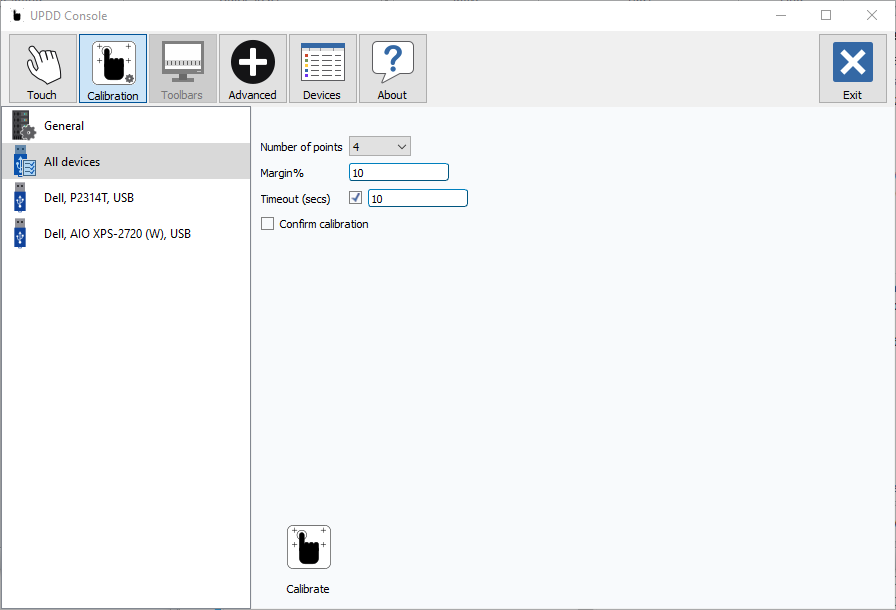Click the Margin% input field
This screenshot has height=610, width=896.
coord(398,173)
